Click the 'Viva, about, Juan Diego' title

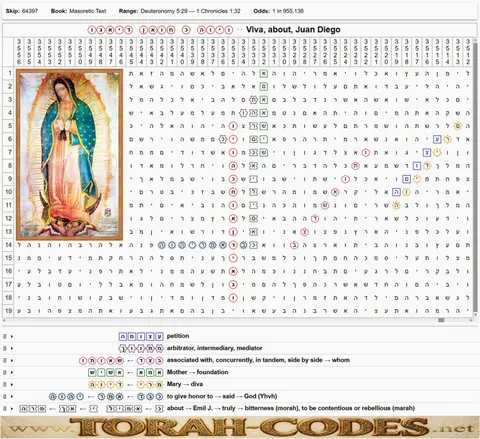(x=293, y=30)
